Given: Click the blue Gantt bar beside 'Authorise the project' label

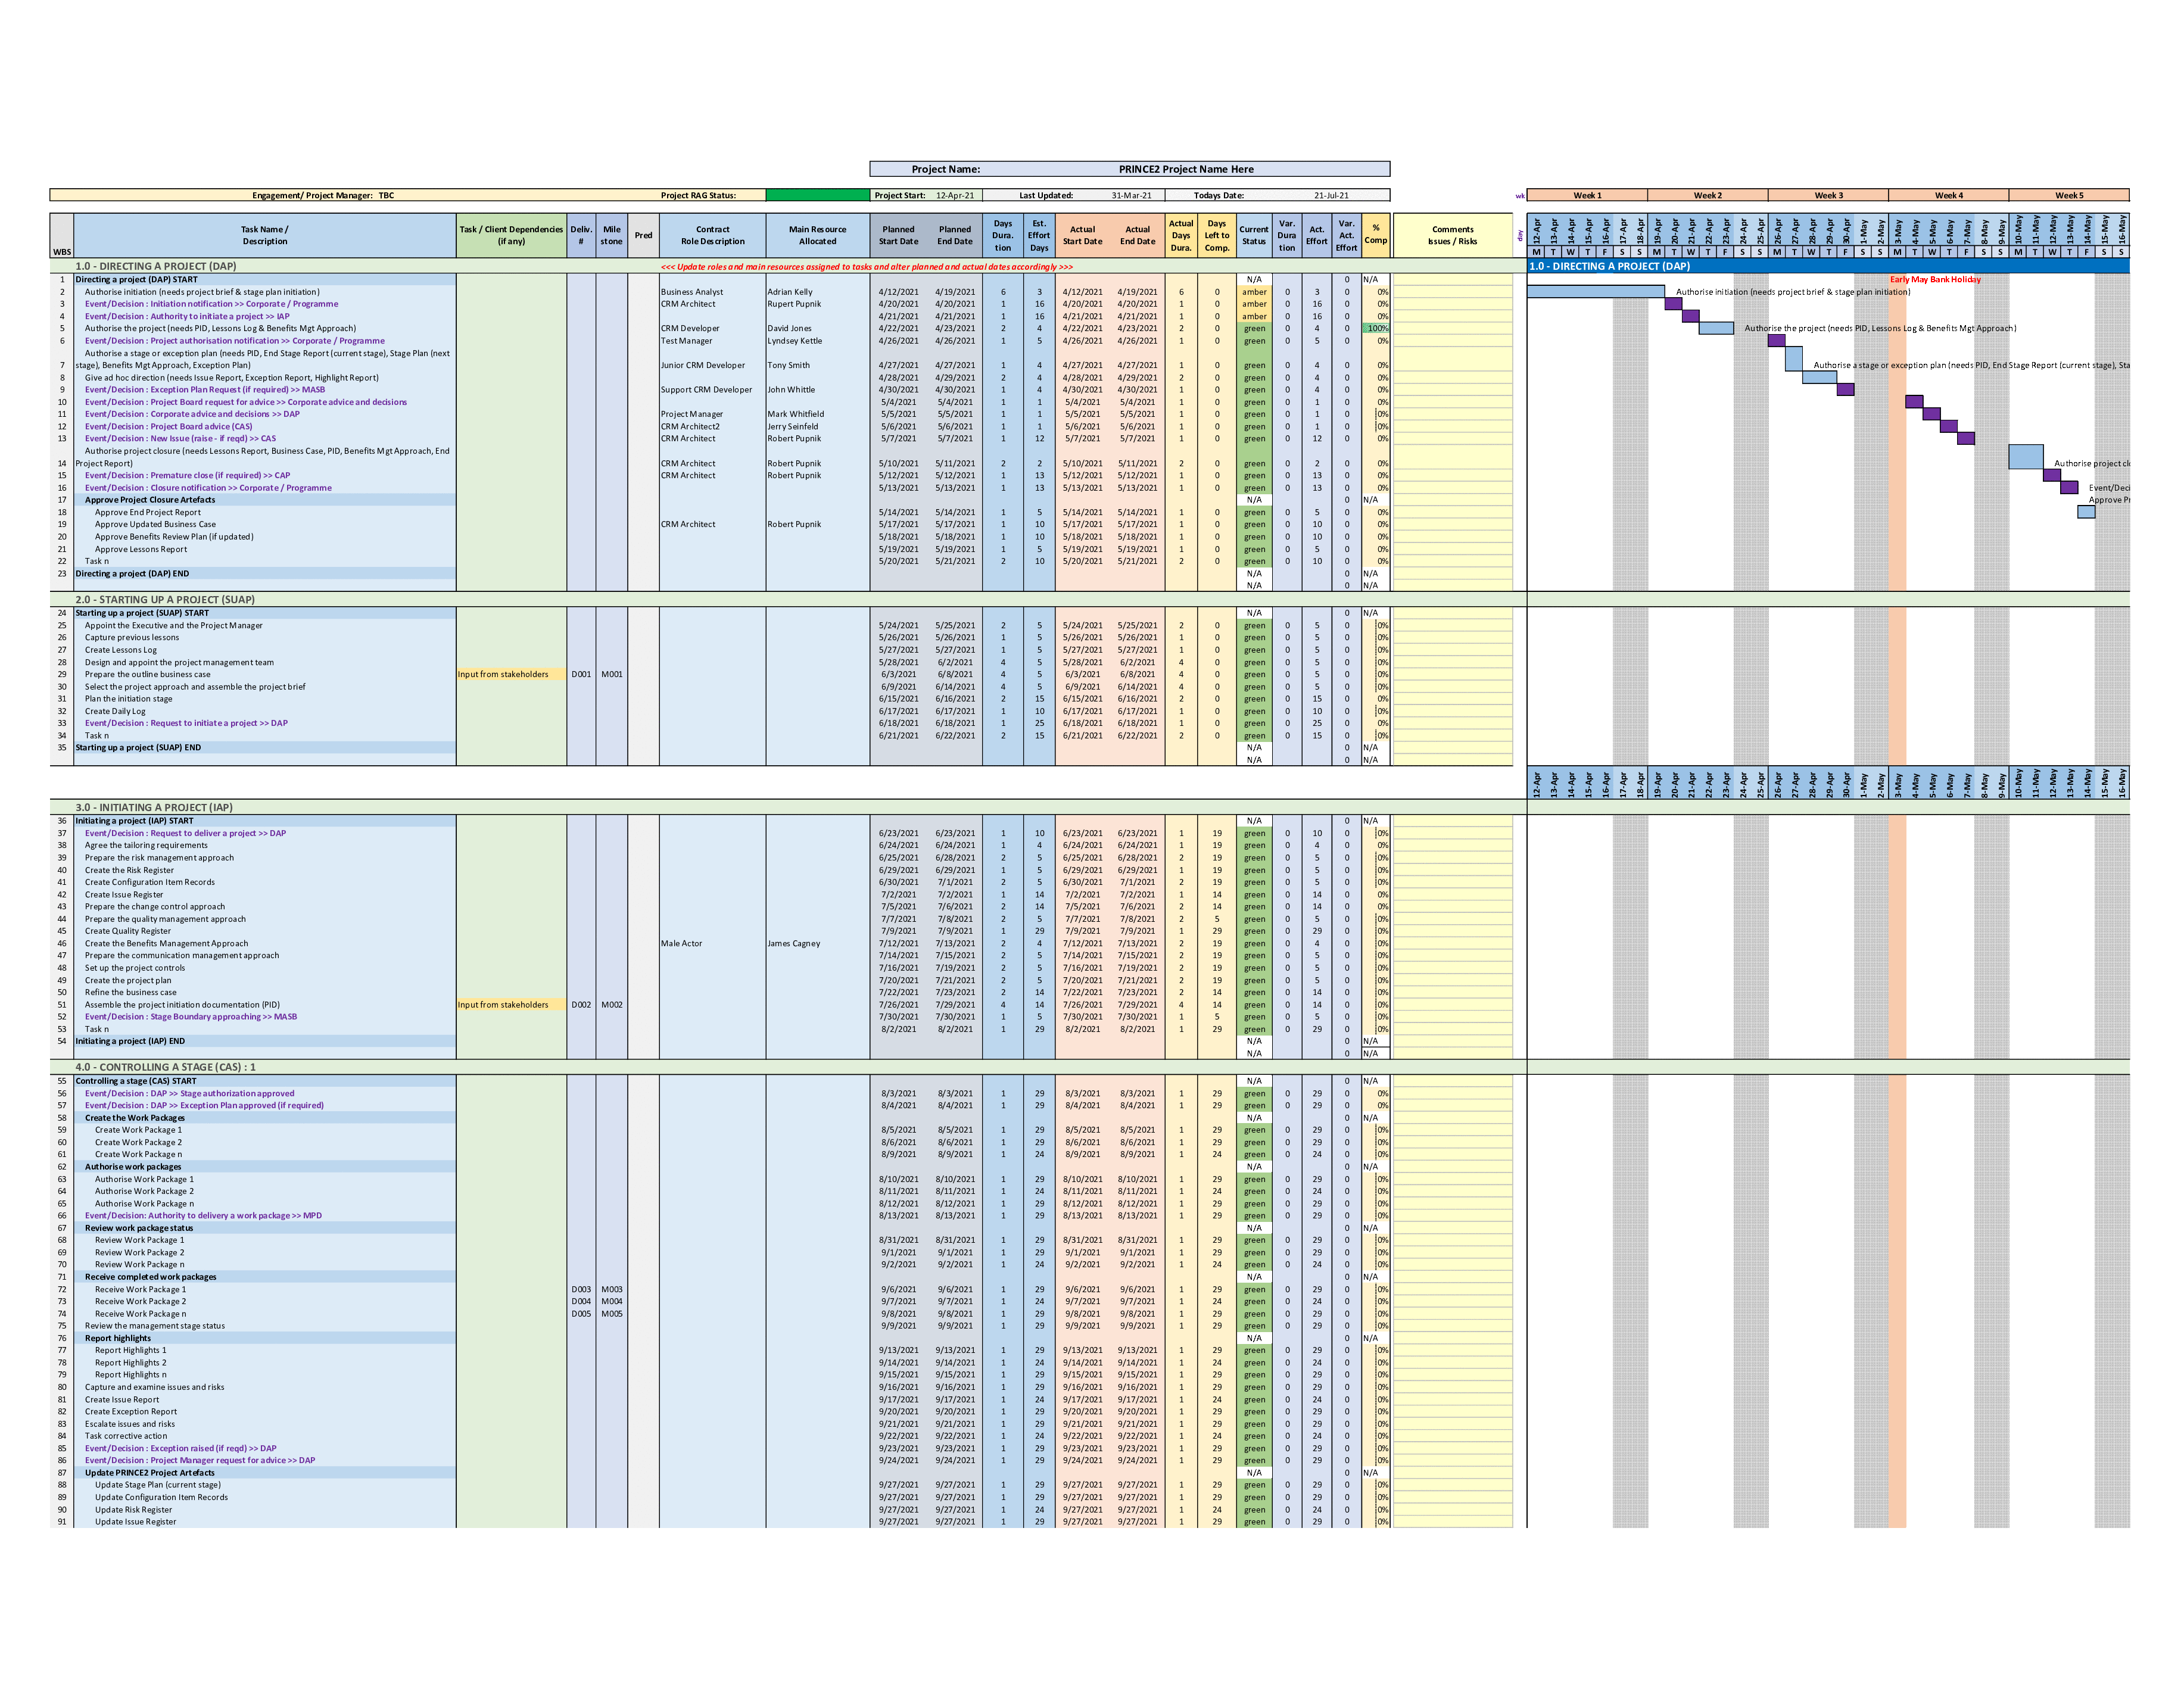Looking at the screenshot, I should click(x=1716, y=328).
